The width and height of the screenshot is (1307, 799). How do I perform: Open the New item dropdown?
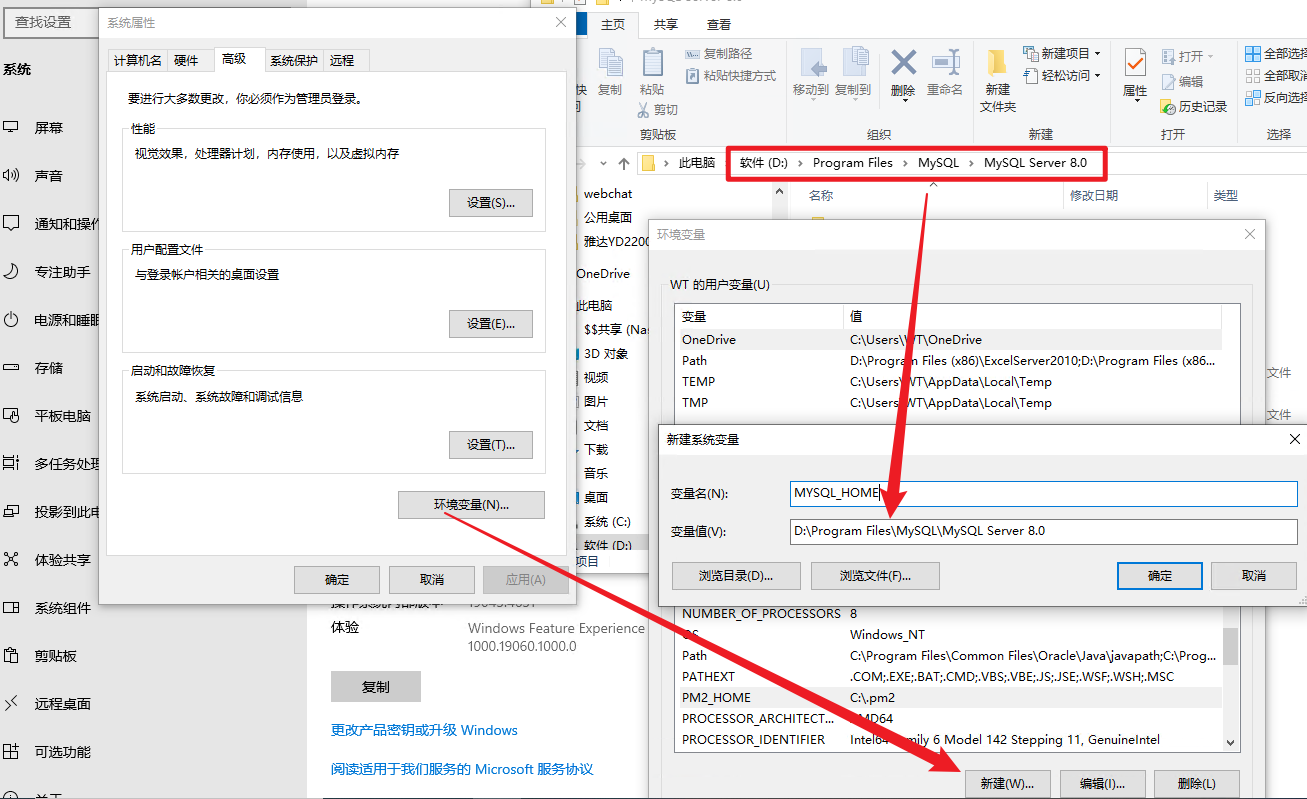1061,53
